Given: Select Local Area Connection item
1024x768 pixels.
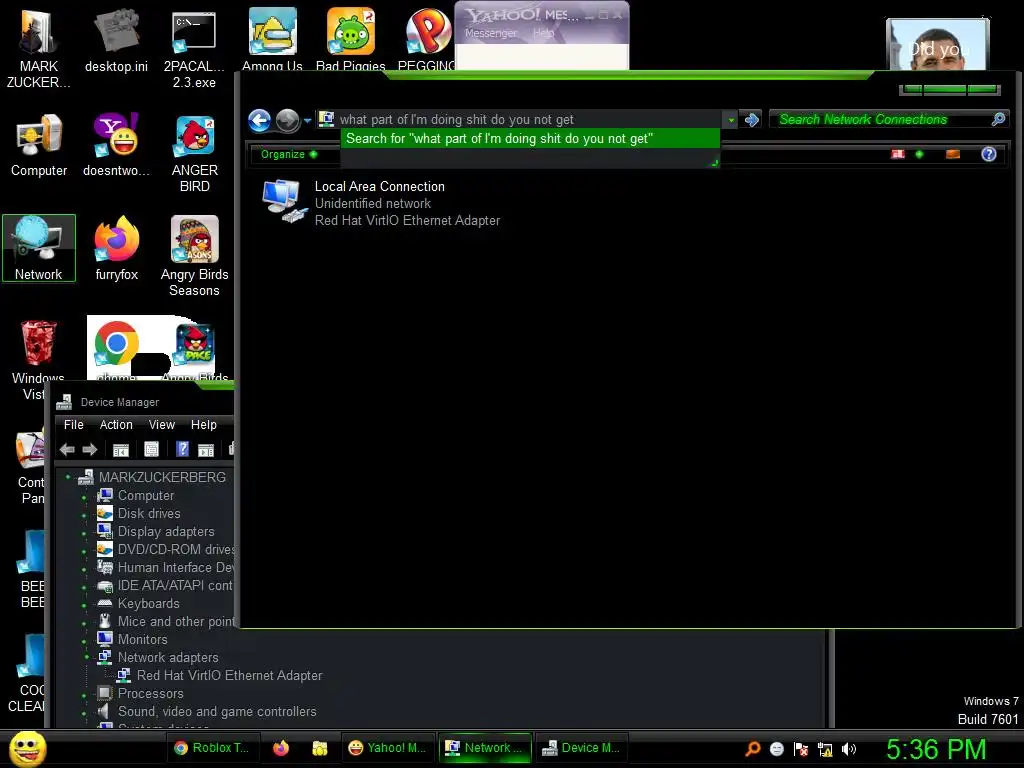Looking at the screenshot, I should (382, 203).
